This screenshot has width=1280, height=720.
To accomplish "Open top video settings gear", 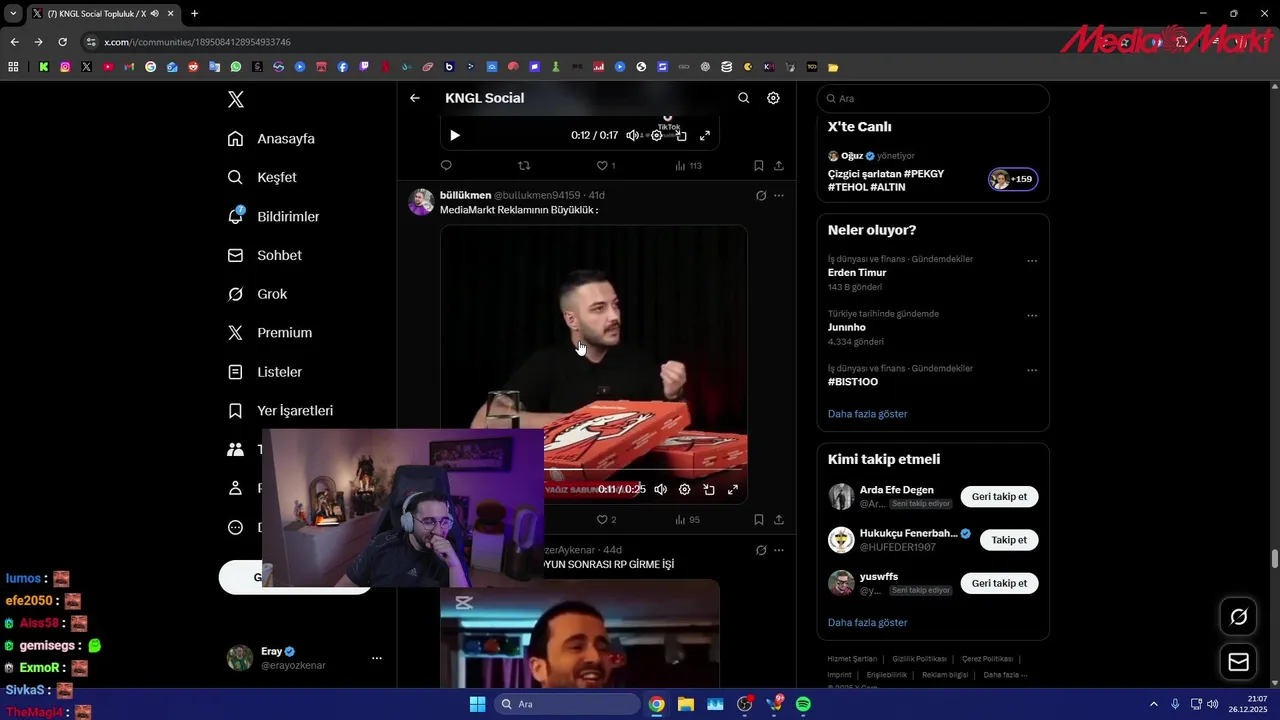I will pos(657,135).
